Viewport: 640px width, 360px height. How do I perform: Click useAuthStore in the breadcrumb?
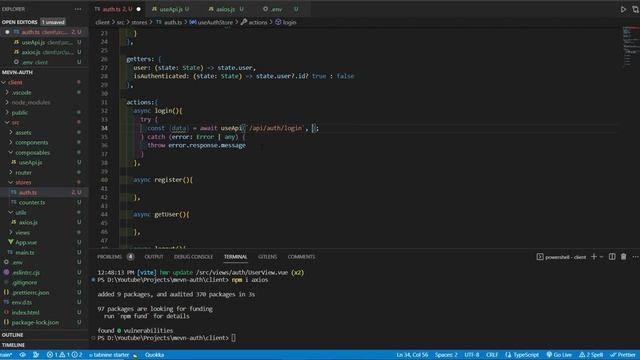pyautogui.click(x=215, y=22)
